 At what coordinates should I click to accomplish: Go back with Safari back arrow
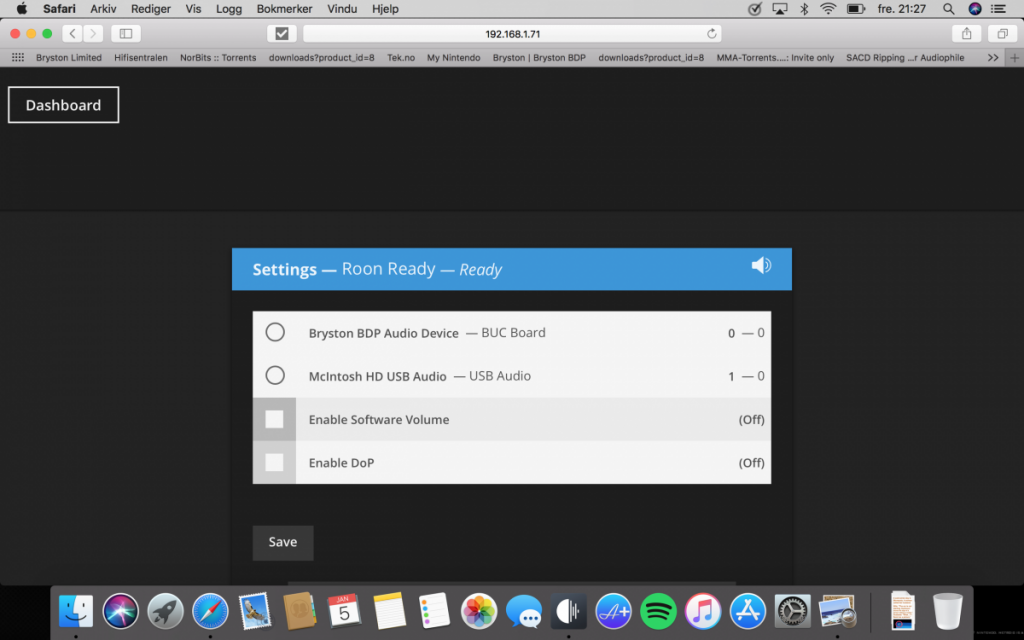tap(72, 33)
